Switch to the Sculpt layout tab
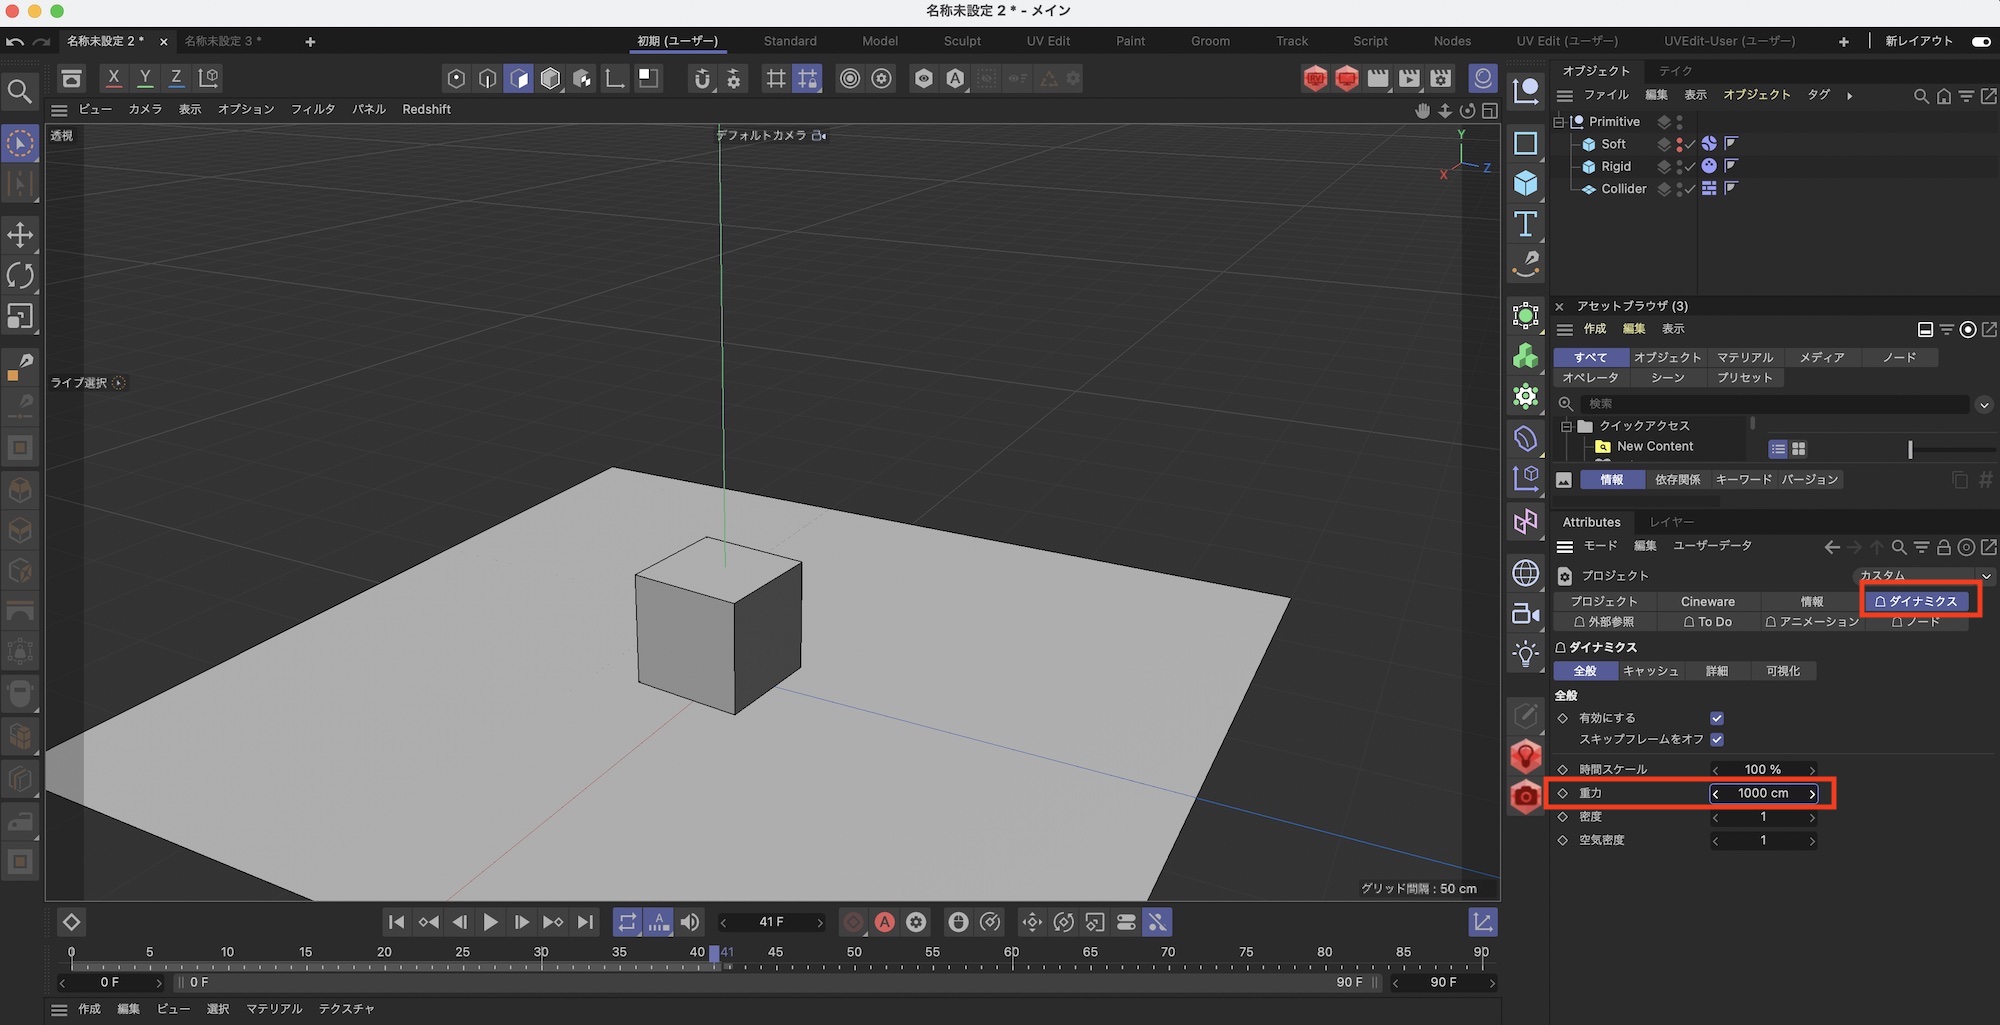The image size is (2000, 1025). pyautogui.click(x=962, y=41)
